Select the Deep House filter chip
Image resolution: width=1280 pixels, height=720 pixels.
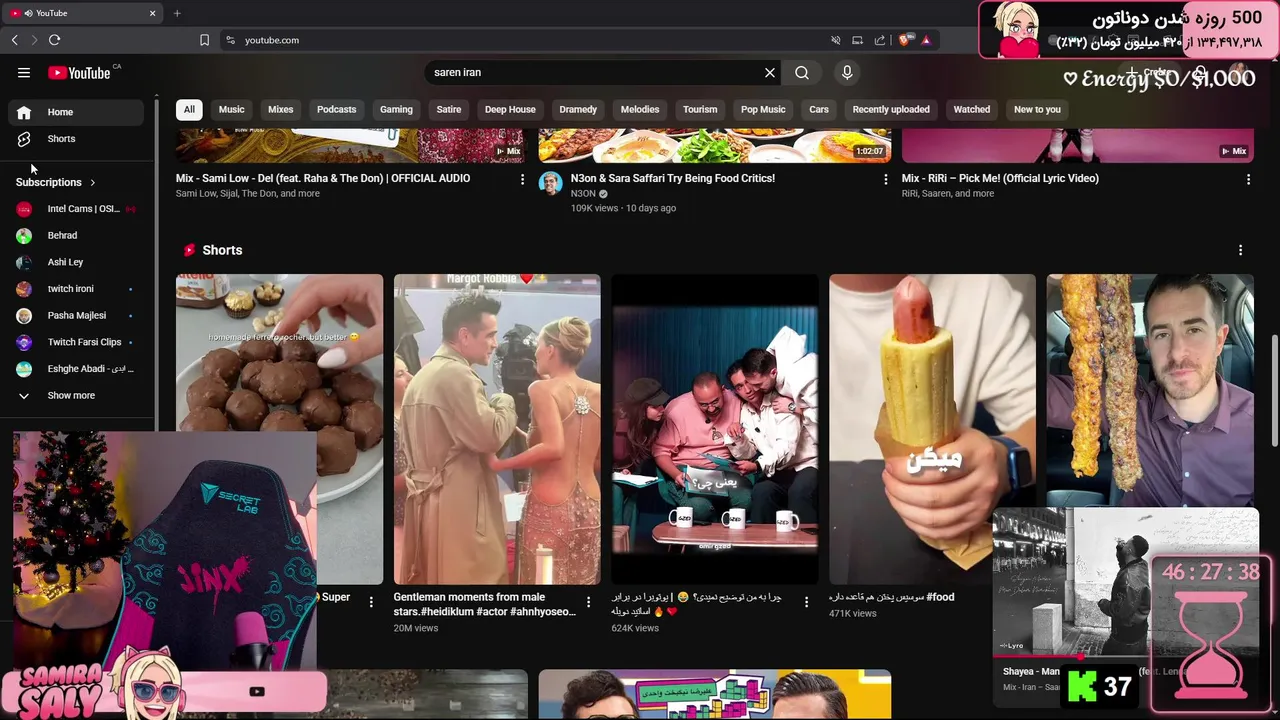(x=510, y=110)
